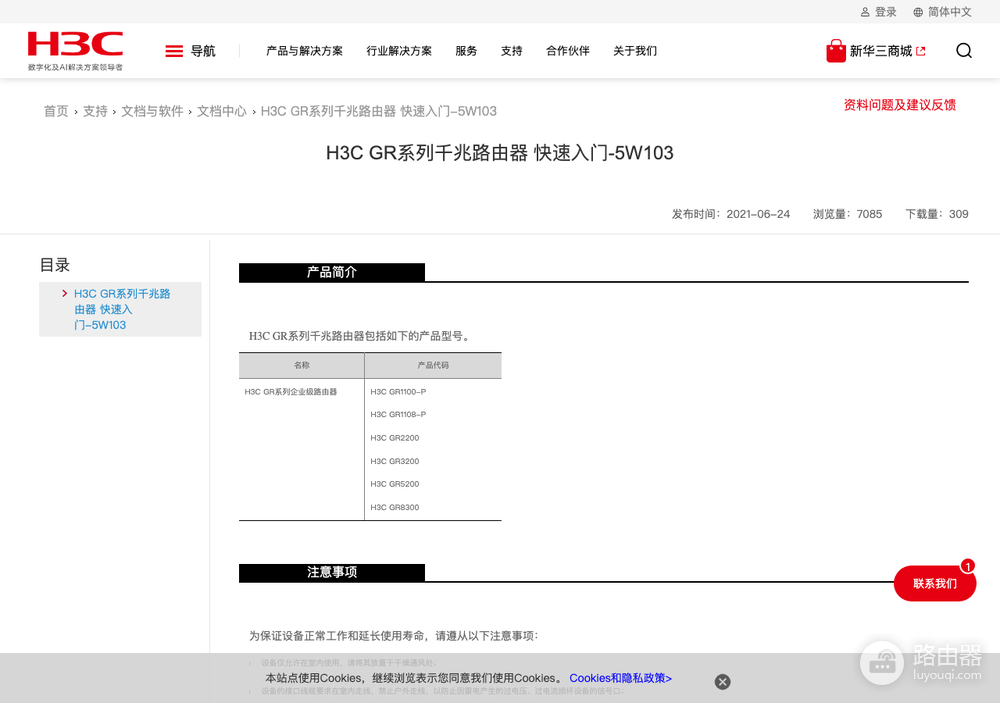The image size is (1000, 703).
Task: Click the 导航 label
Action: point(203,51)
